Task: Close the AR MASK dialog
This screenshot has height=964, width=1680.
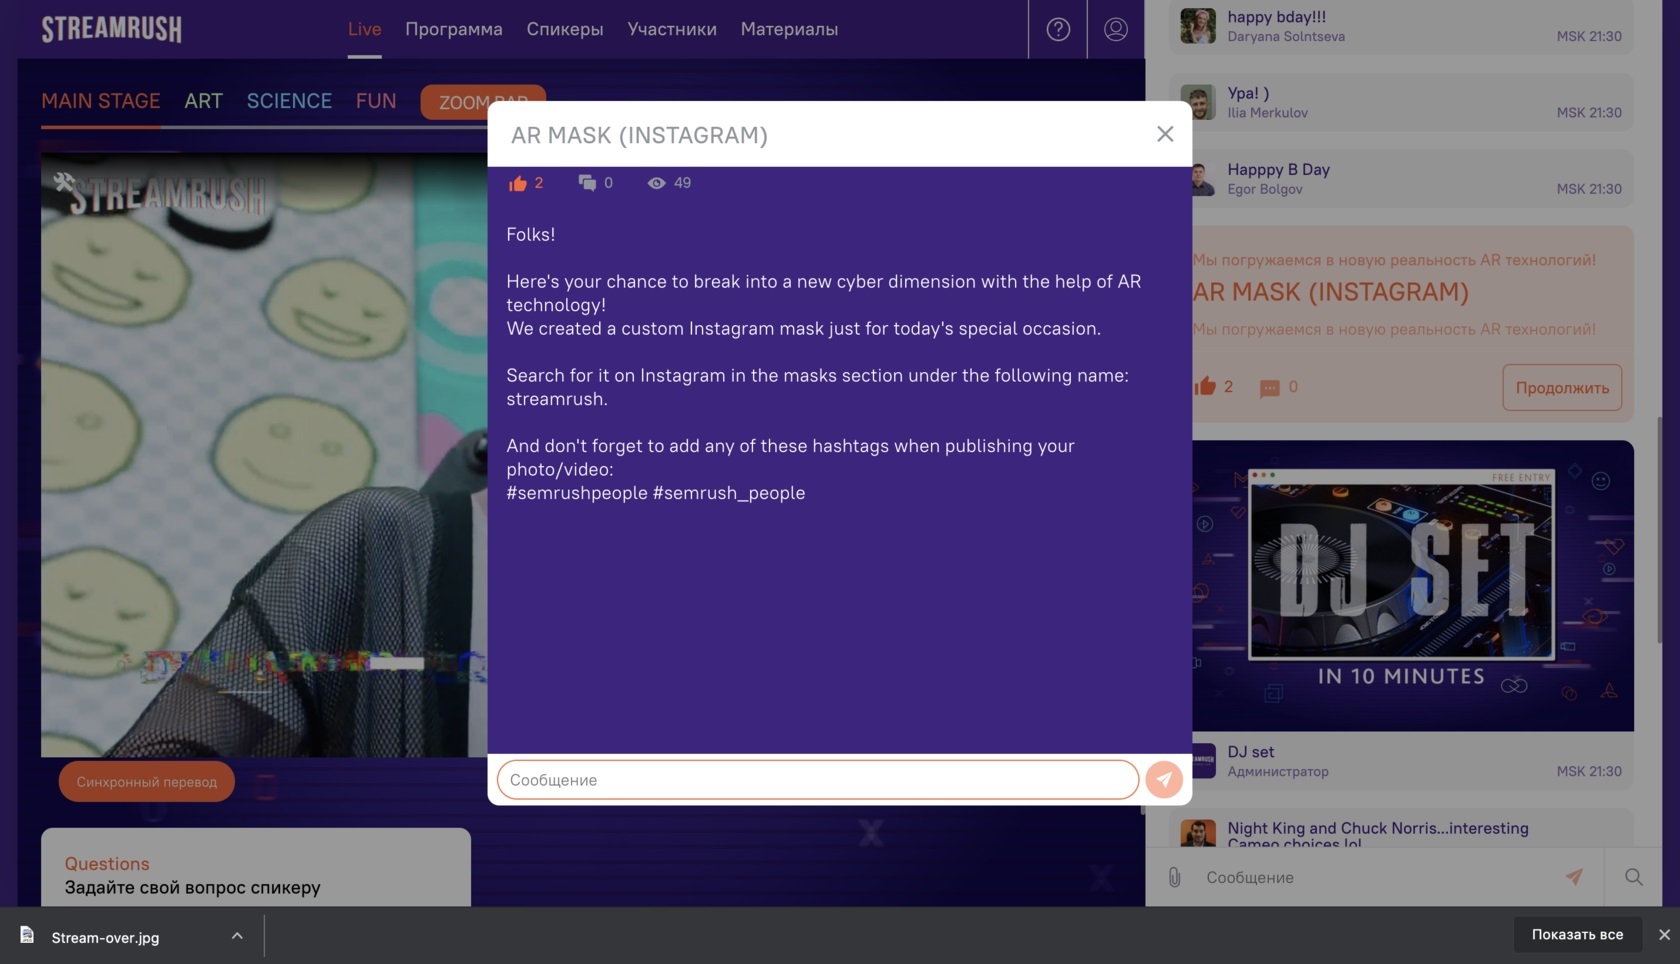Action: pos(1165,134)
